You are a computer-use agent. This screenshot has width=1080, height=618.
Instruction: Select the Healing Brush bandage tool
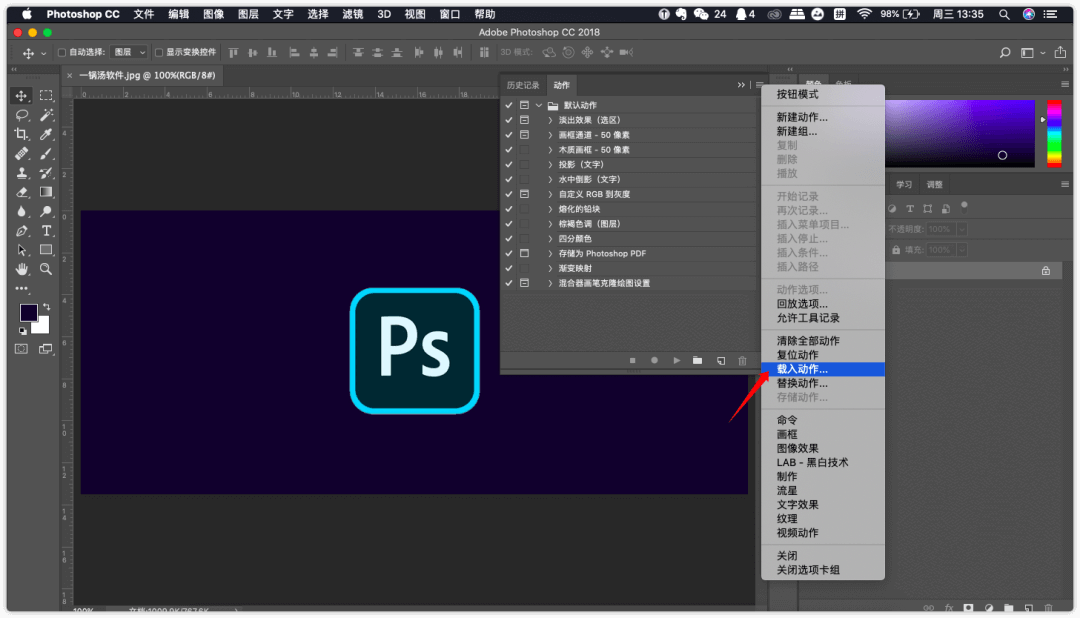click(x=21, y=154)
